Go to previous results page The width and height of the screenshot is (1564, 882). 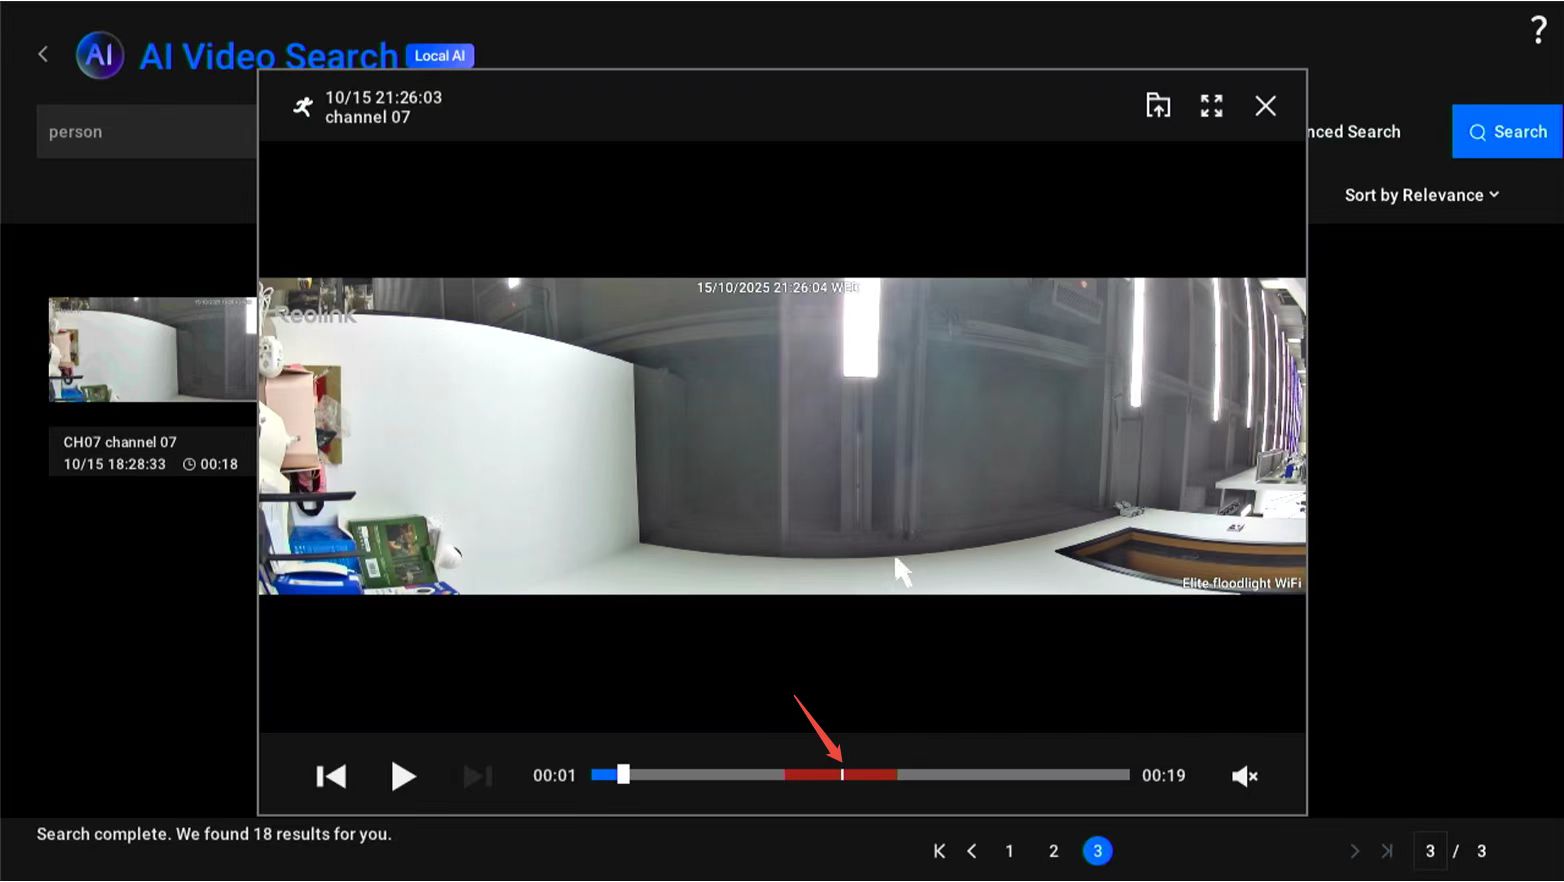point(972,851)
